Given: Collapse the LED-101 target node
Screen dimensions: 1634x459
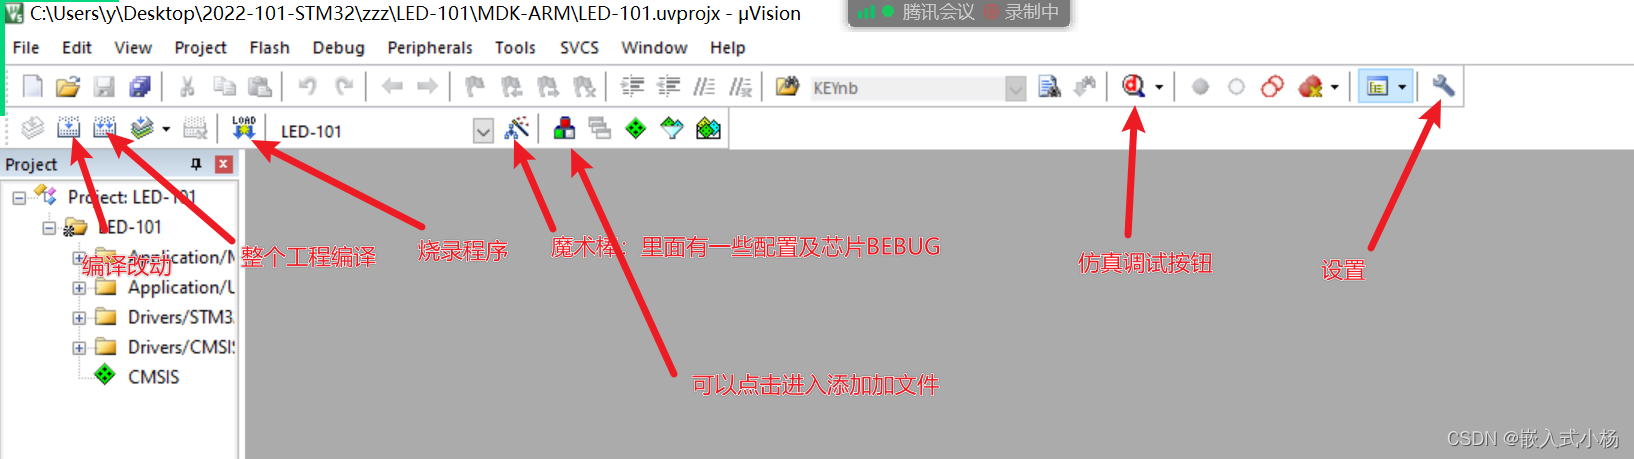Looking at the screenshot, I should [x=49, y=227].
